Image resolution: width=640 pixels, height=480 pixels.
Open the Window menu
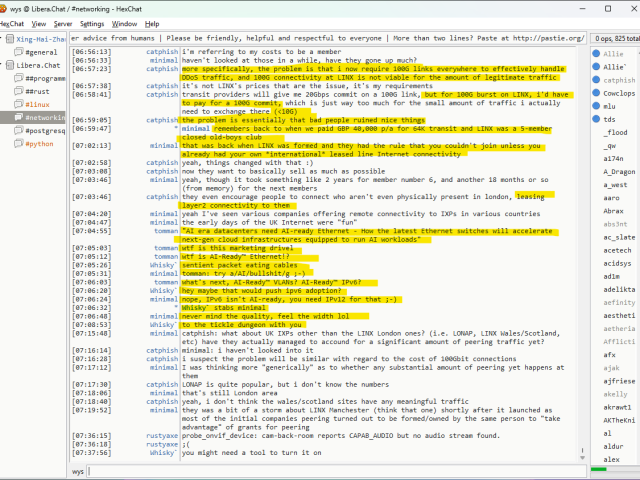click(125, 23)
